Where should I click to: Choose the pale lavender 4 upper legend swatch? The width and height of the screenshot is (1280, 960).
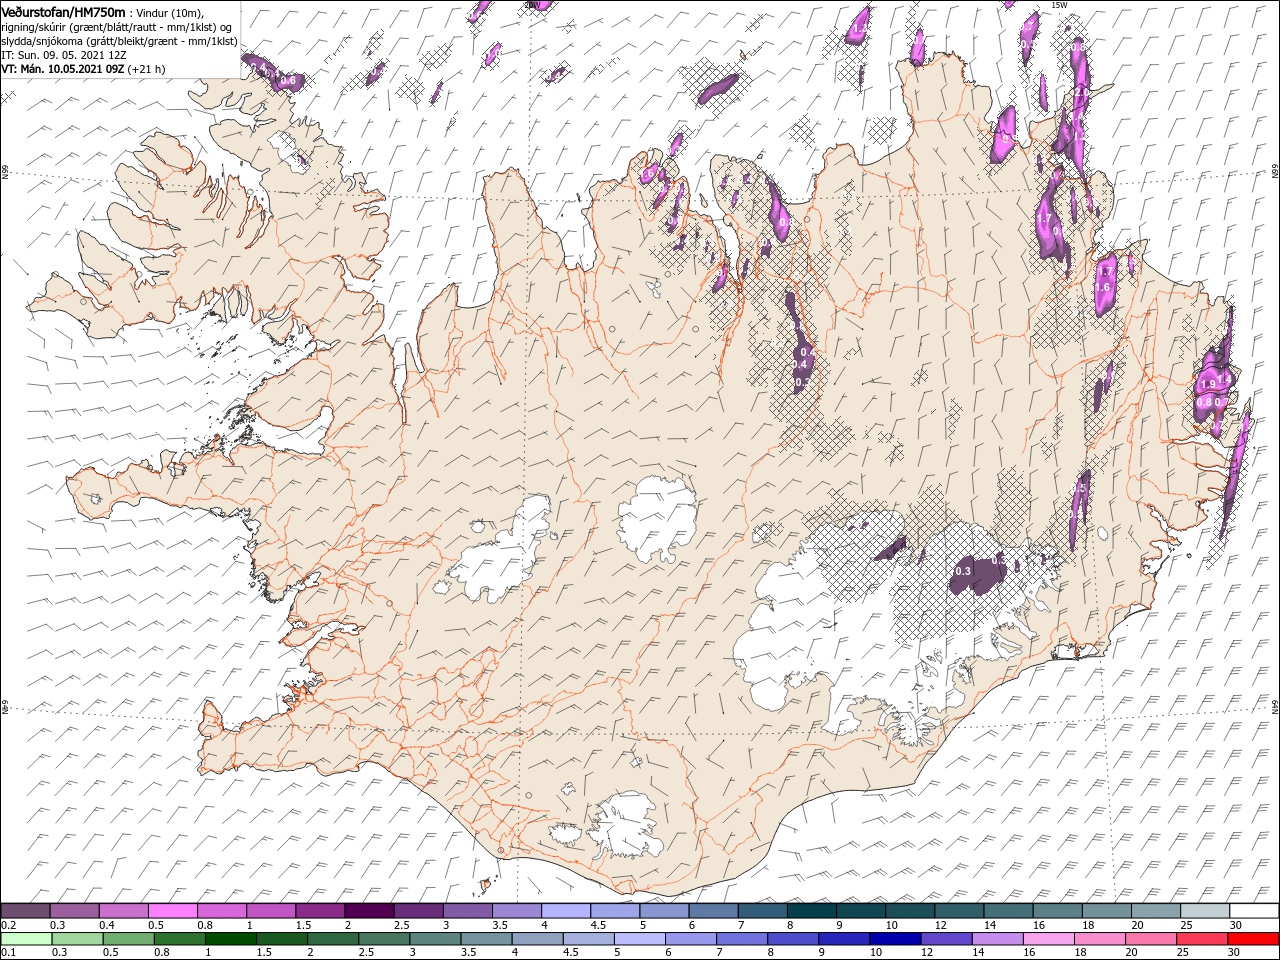[x=566, y=911]
